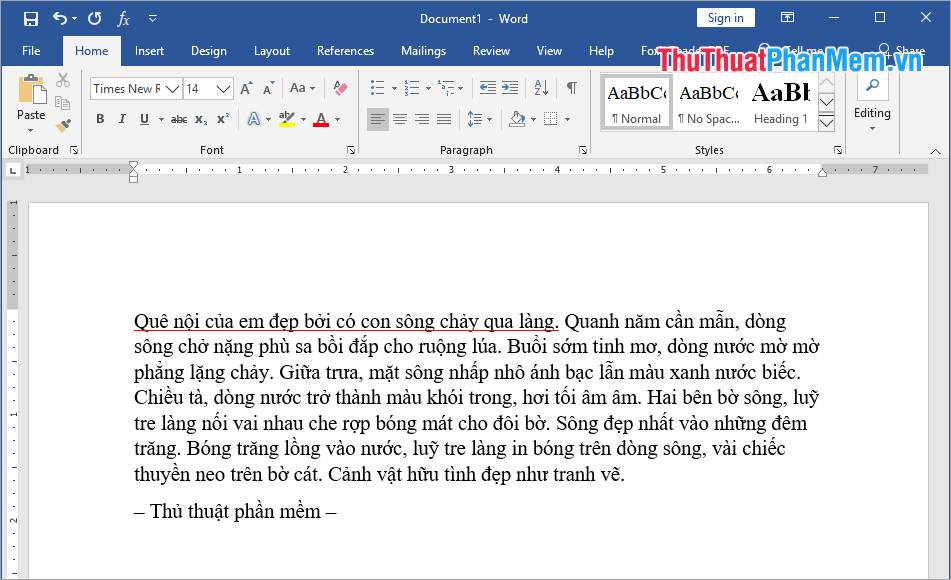Open the Sort tool in the Paragraph group

(541, 87)
